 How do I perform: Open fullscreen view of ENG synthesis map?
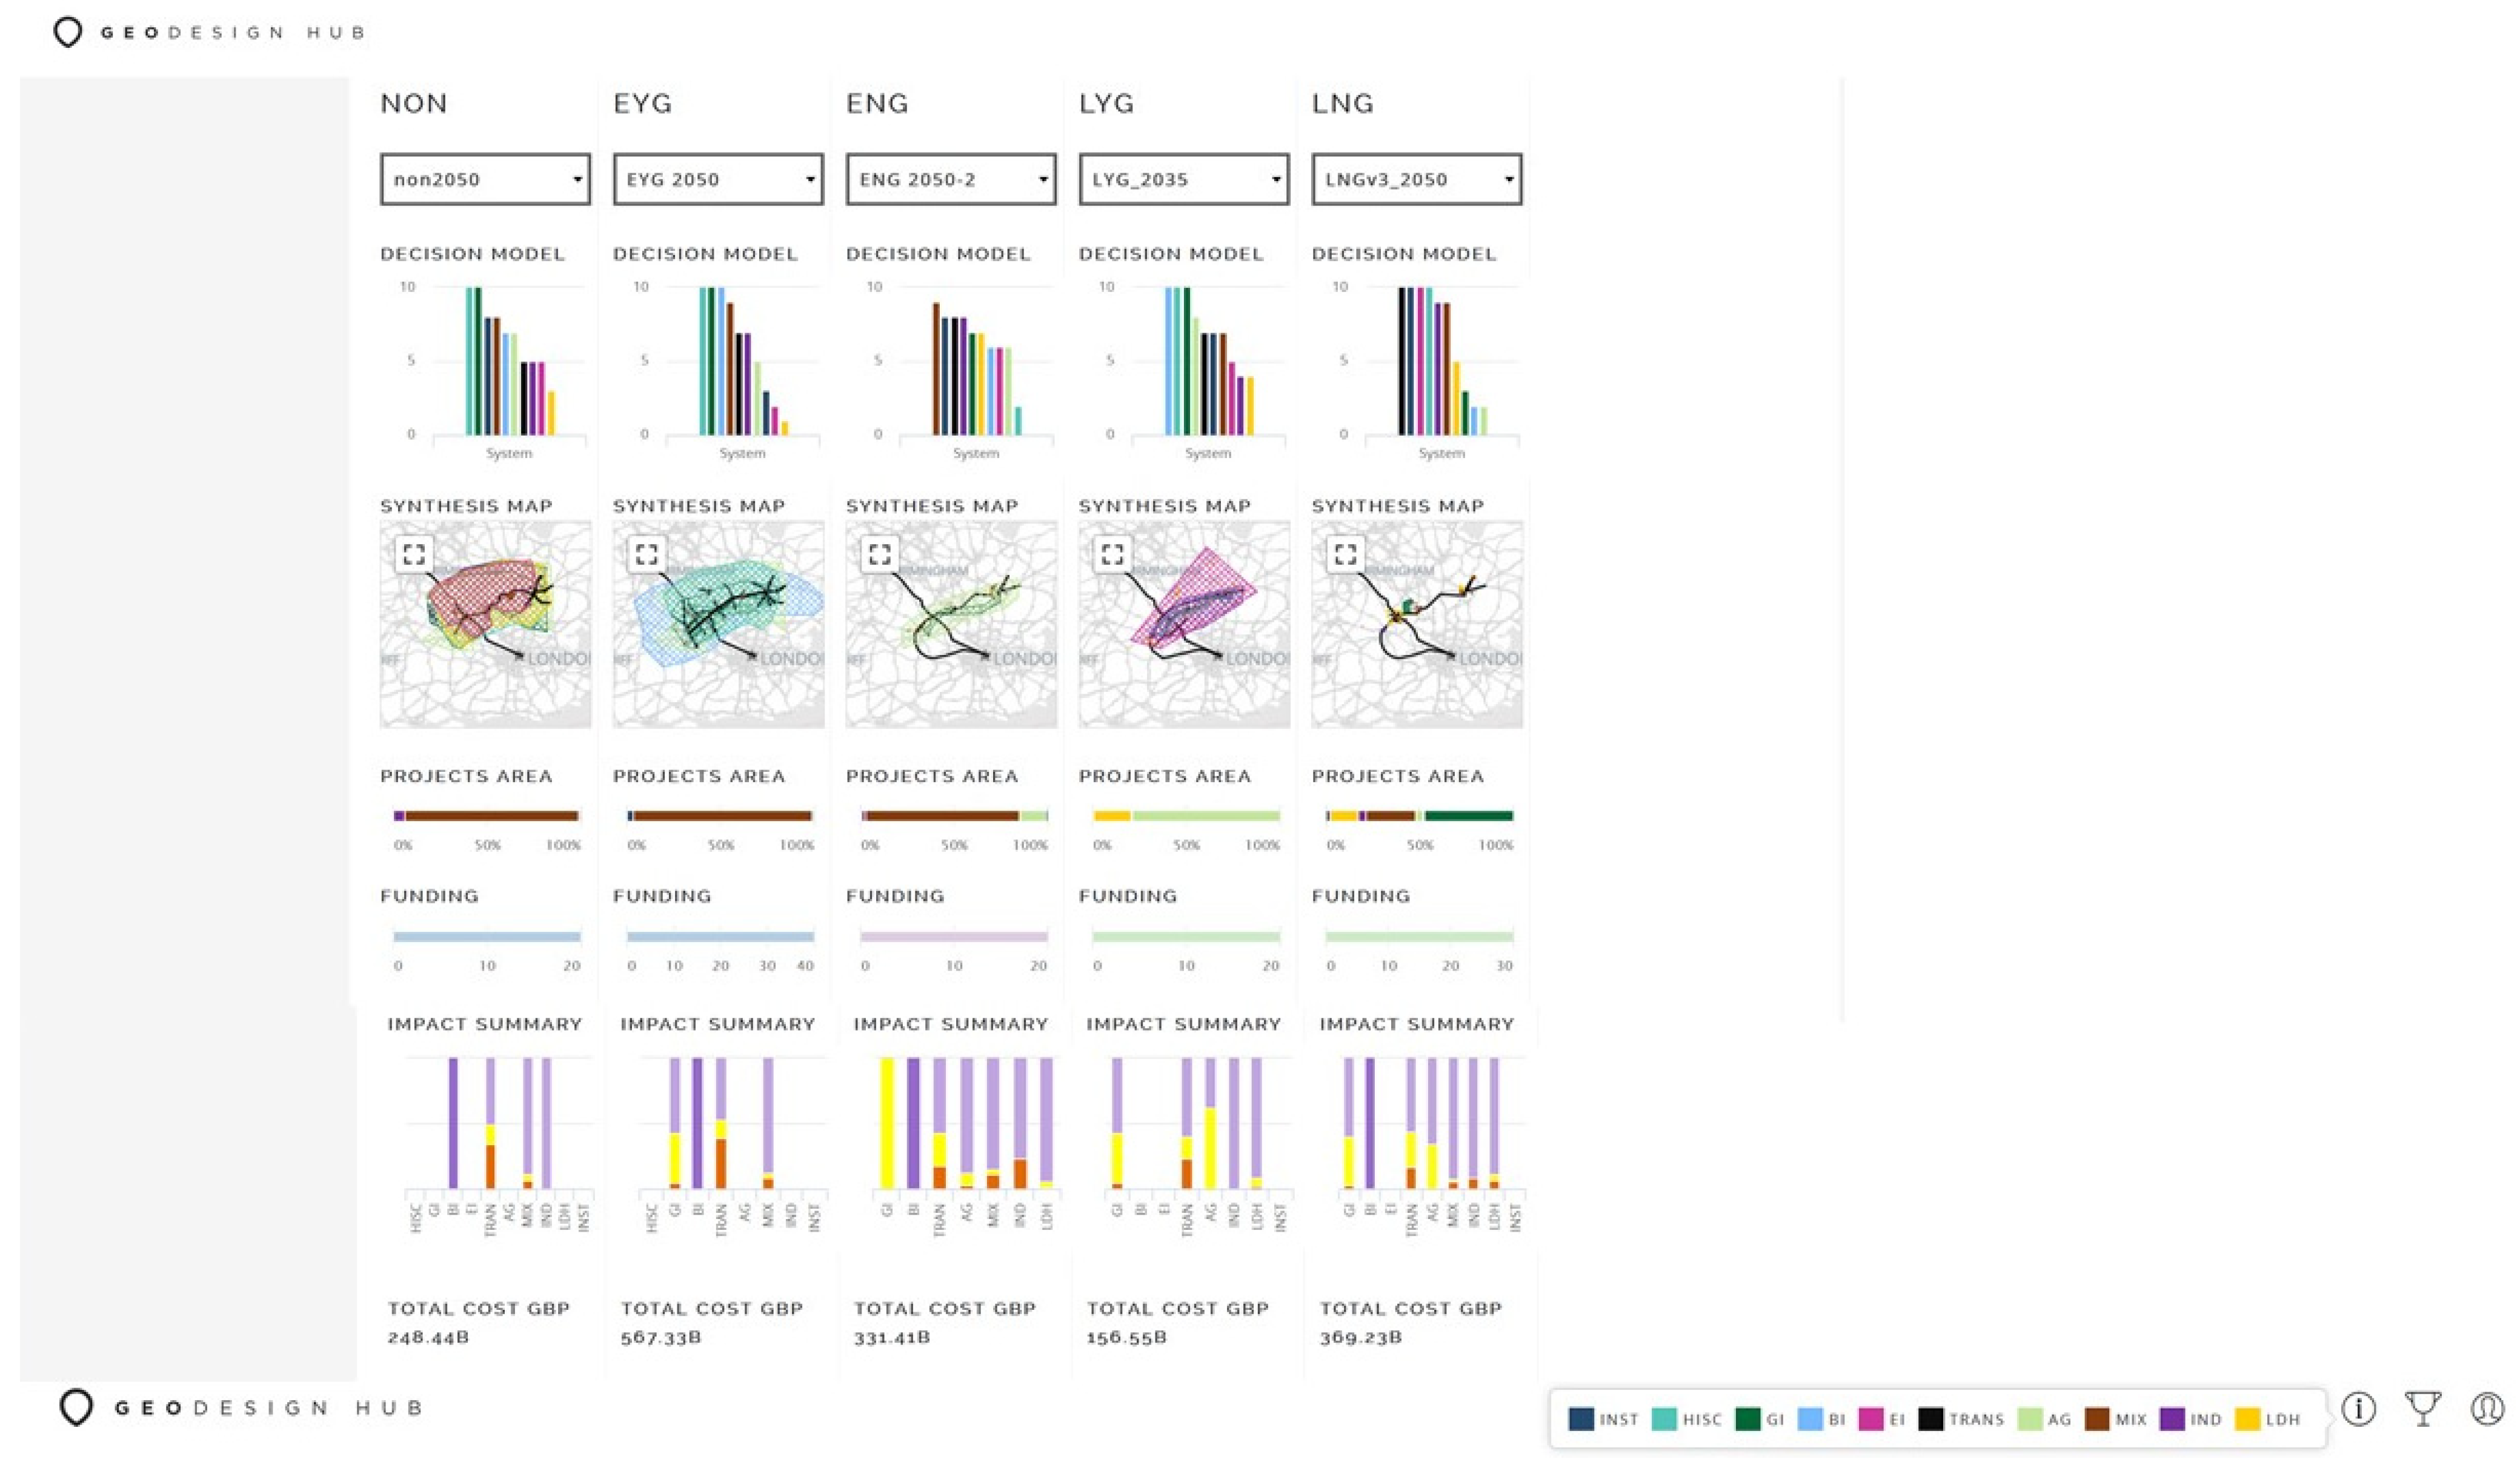(880, 553)
